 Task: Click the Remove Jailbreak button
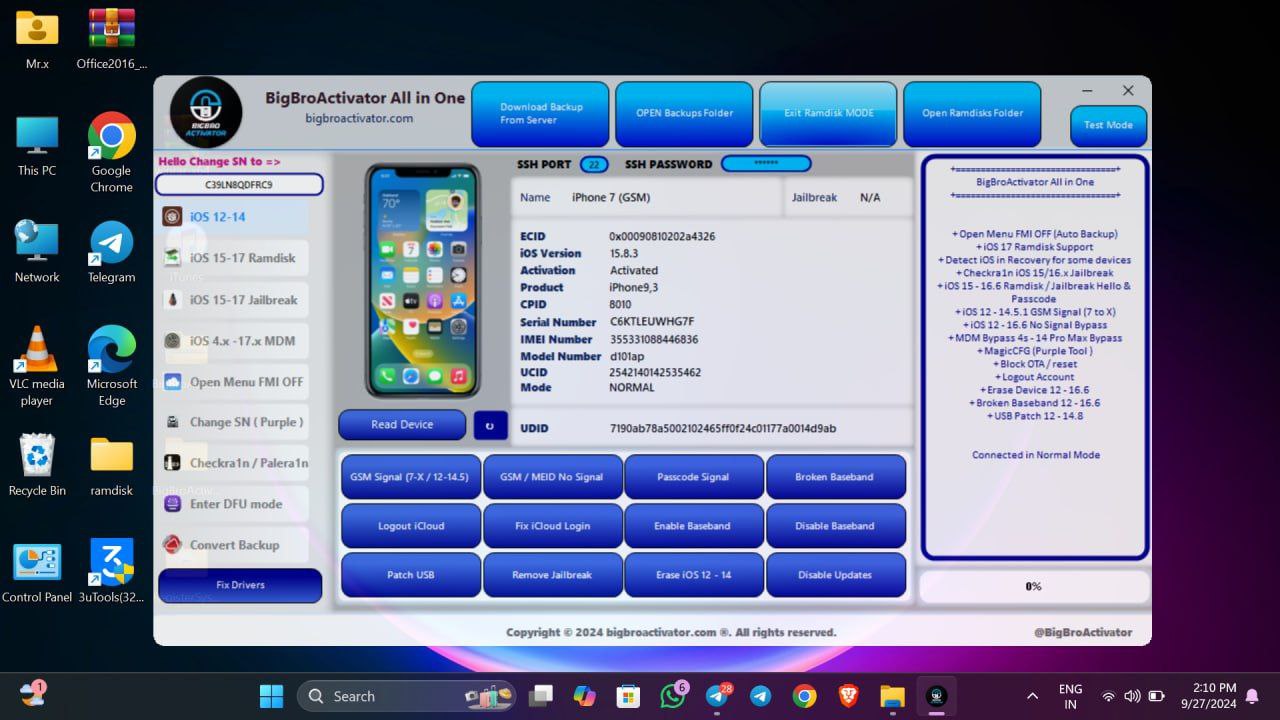coord(553,575)
